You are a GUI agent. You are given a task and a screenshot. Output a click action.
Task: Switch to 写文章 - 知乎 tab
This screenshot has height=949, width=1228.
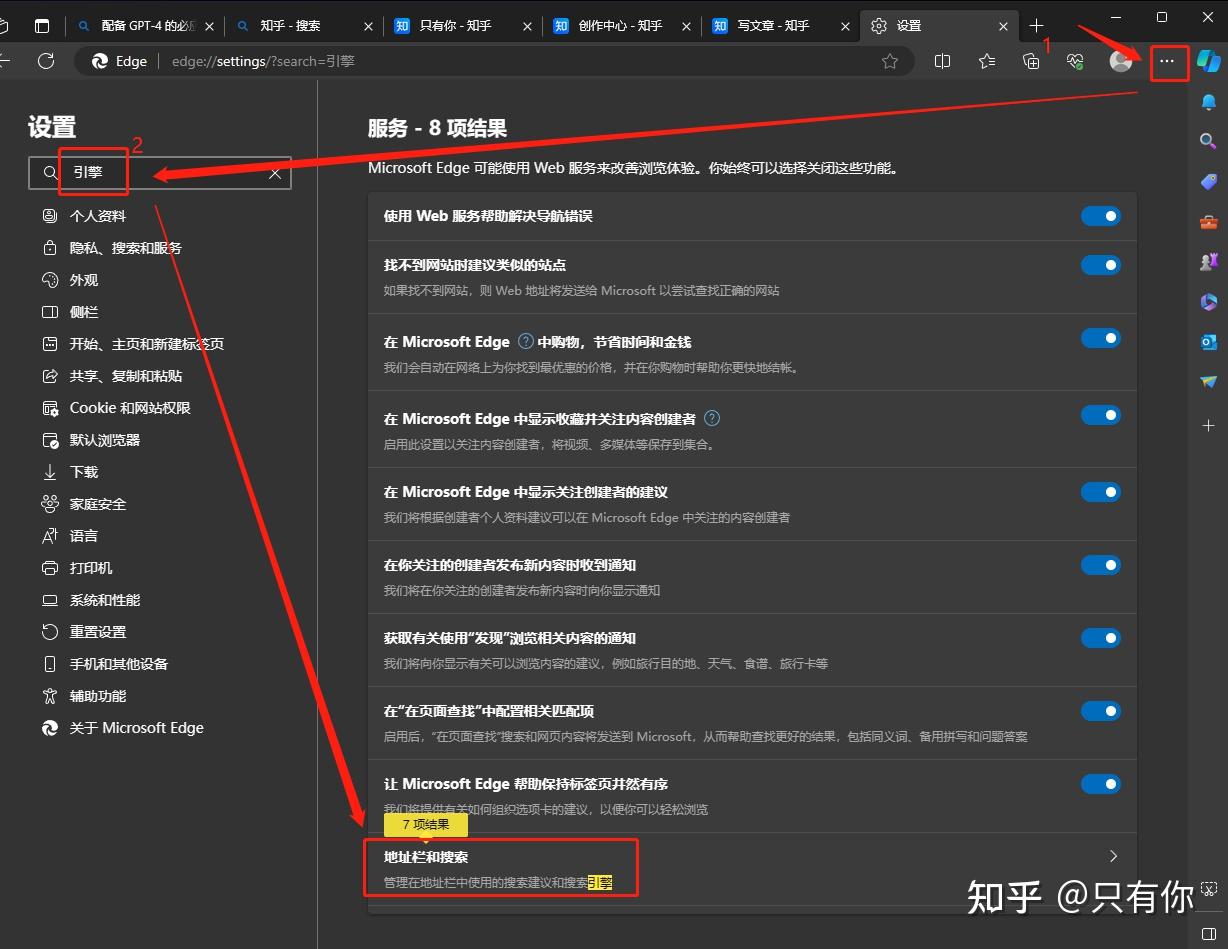point(781,26)
